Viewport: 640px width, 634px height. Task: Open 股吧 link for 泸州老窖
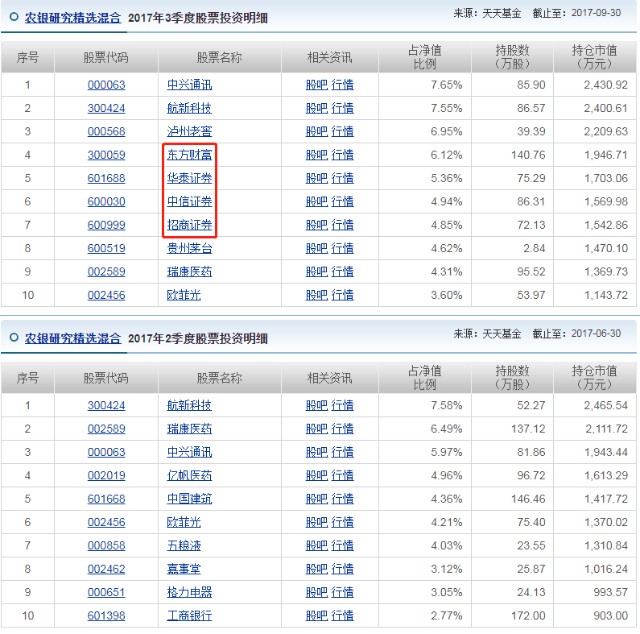(317, 131)
